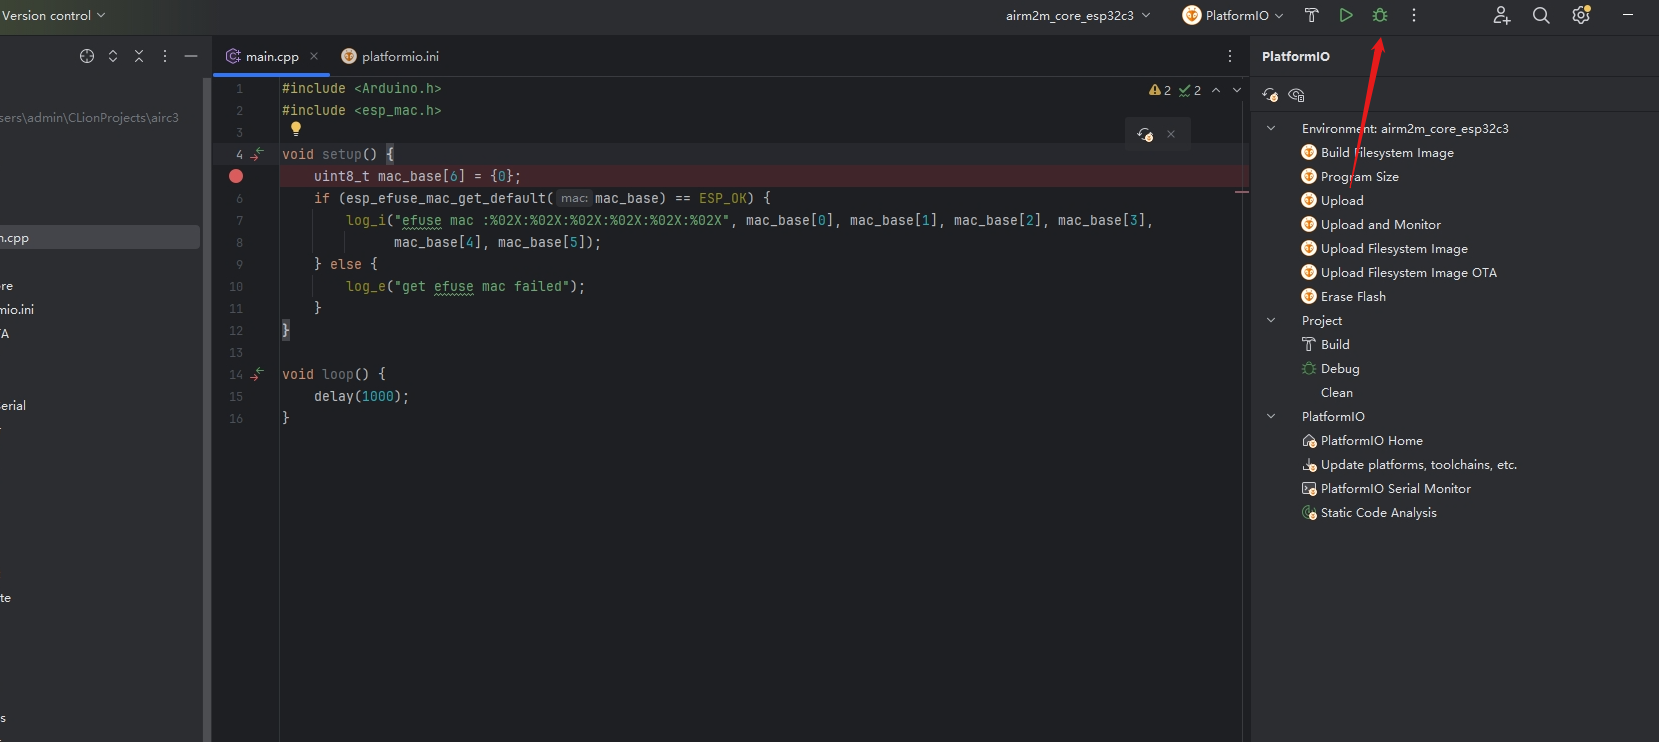Select Erase Flash task
1659x742 pixels.
click(1343, 296)
